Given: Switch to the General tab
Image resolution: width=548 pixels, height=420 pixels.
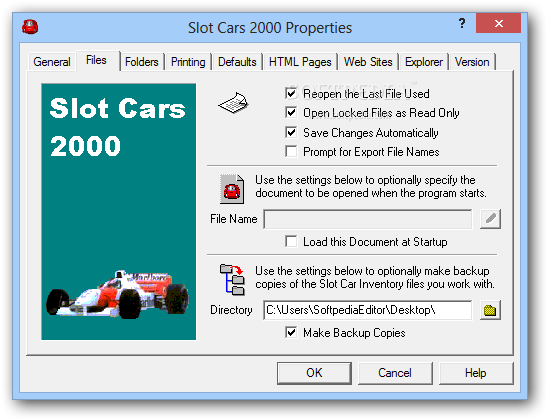Looking at the screenshot, I should pos(52,62).
